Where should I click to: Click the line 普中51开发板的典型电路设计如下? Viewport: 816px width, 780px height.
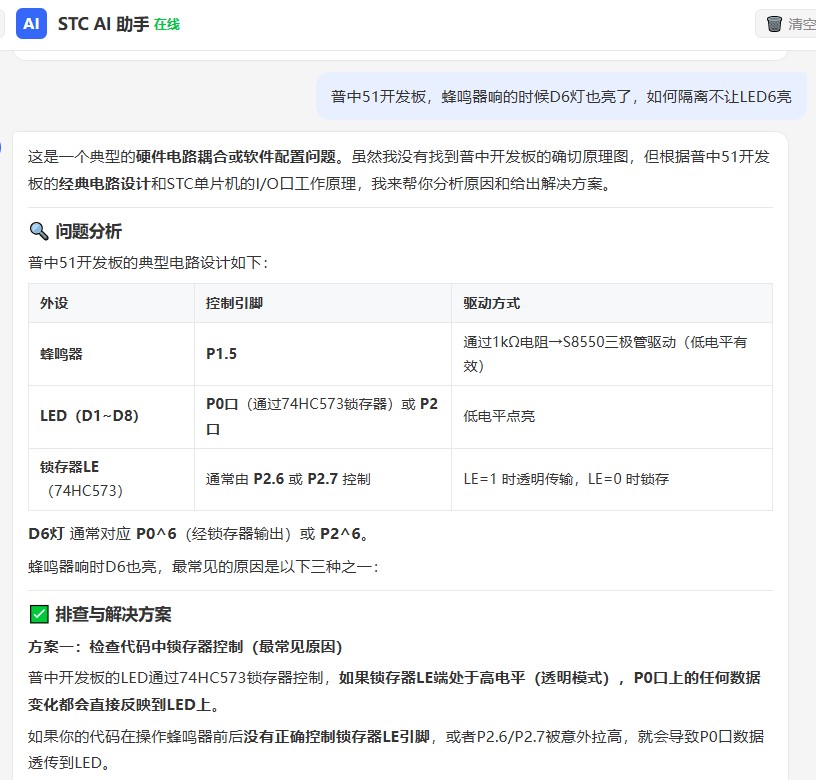(148, 262)
